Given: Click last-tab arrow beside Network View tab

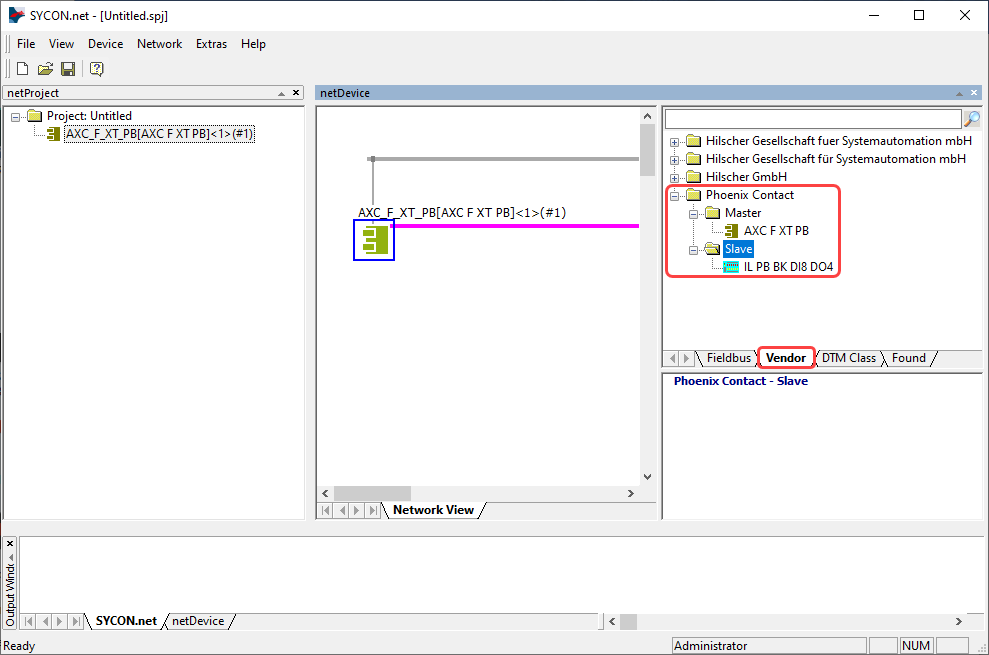Looking at the screenshot, I should (x=373, y=510).
